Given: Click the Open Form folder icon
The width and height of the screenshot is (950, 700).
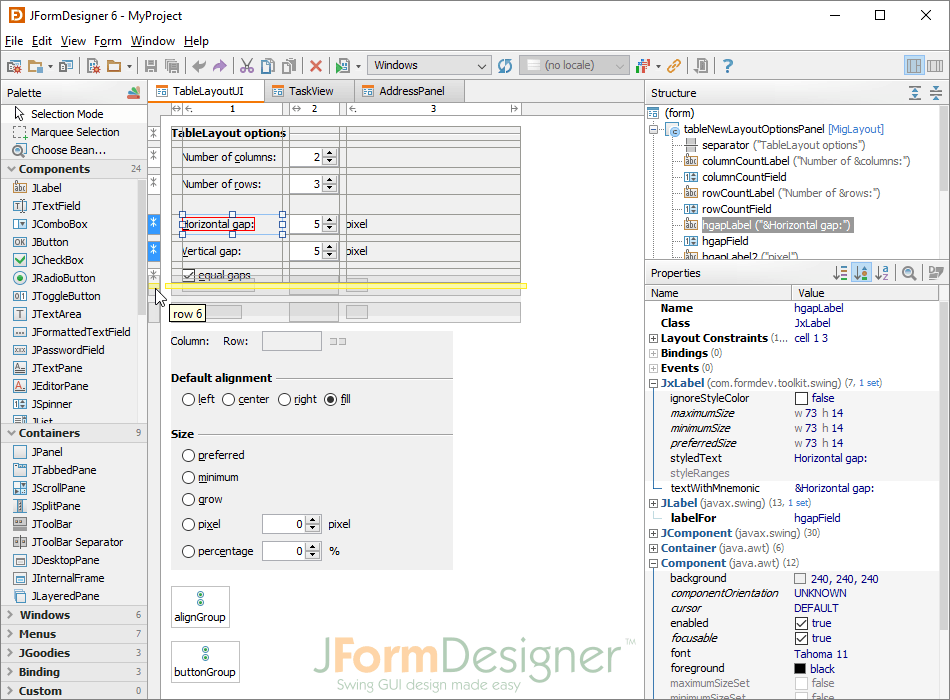Looking at the screenshot, I should [x=114, y=66].
